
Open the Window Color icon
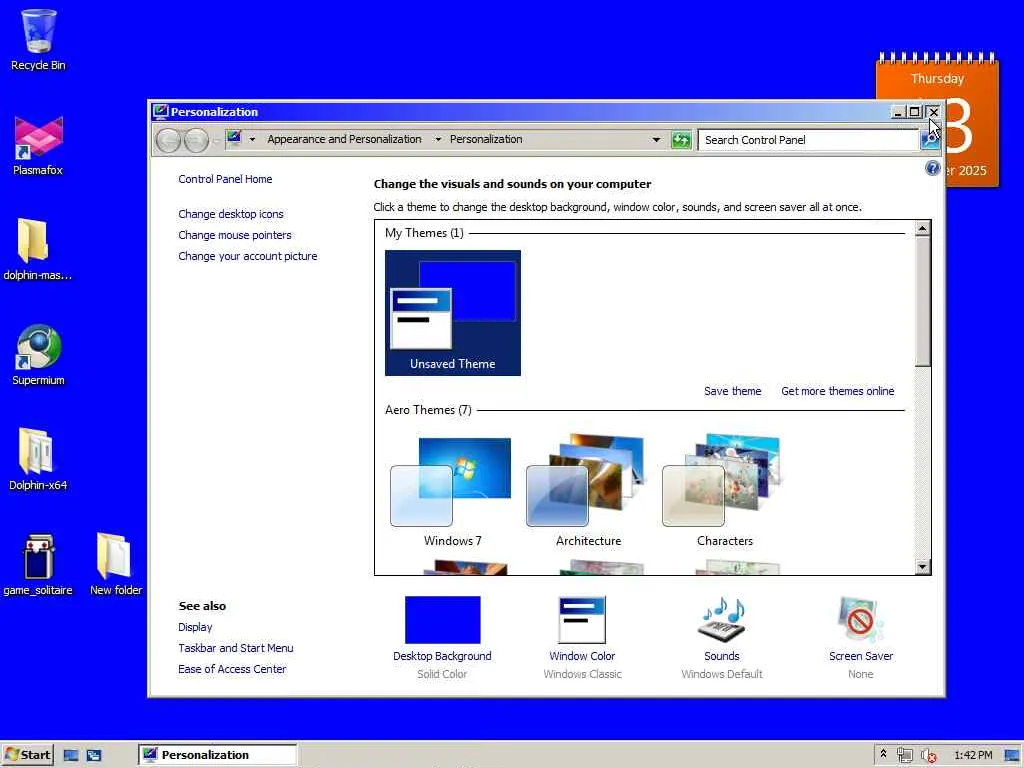pyautogui.click(x=582, y=620)
